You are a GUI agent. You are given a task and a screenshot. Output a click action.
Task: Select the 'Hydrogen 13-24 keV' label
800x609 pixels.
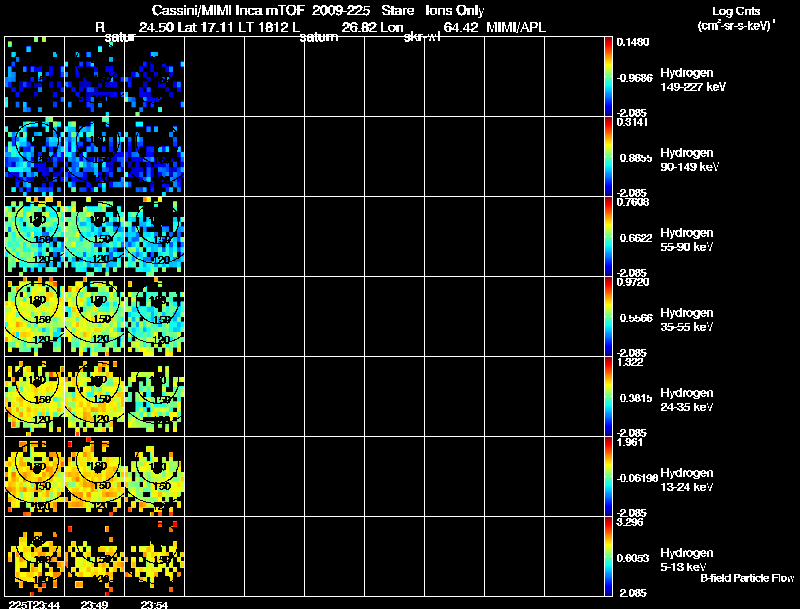[x=687, y=480]
